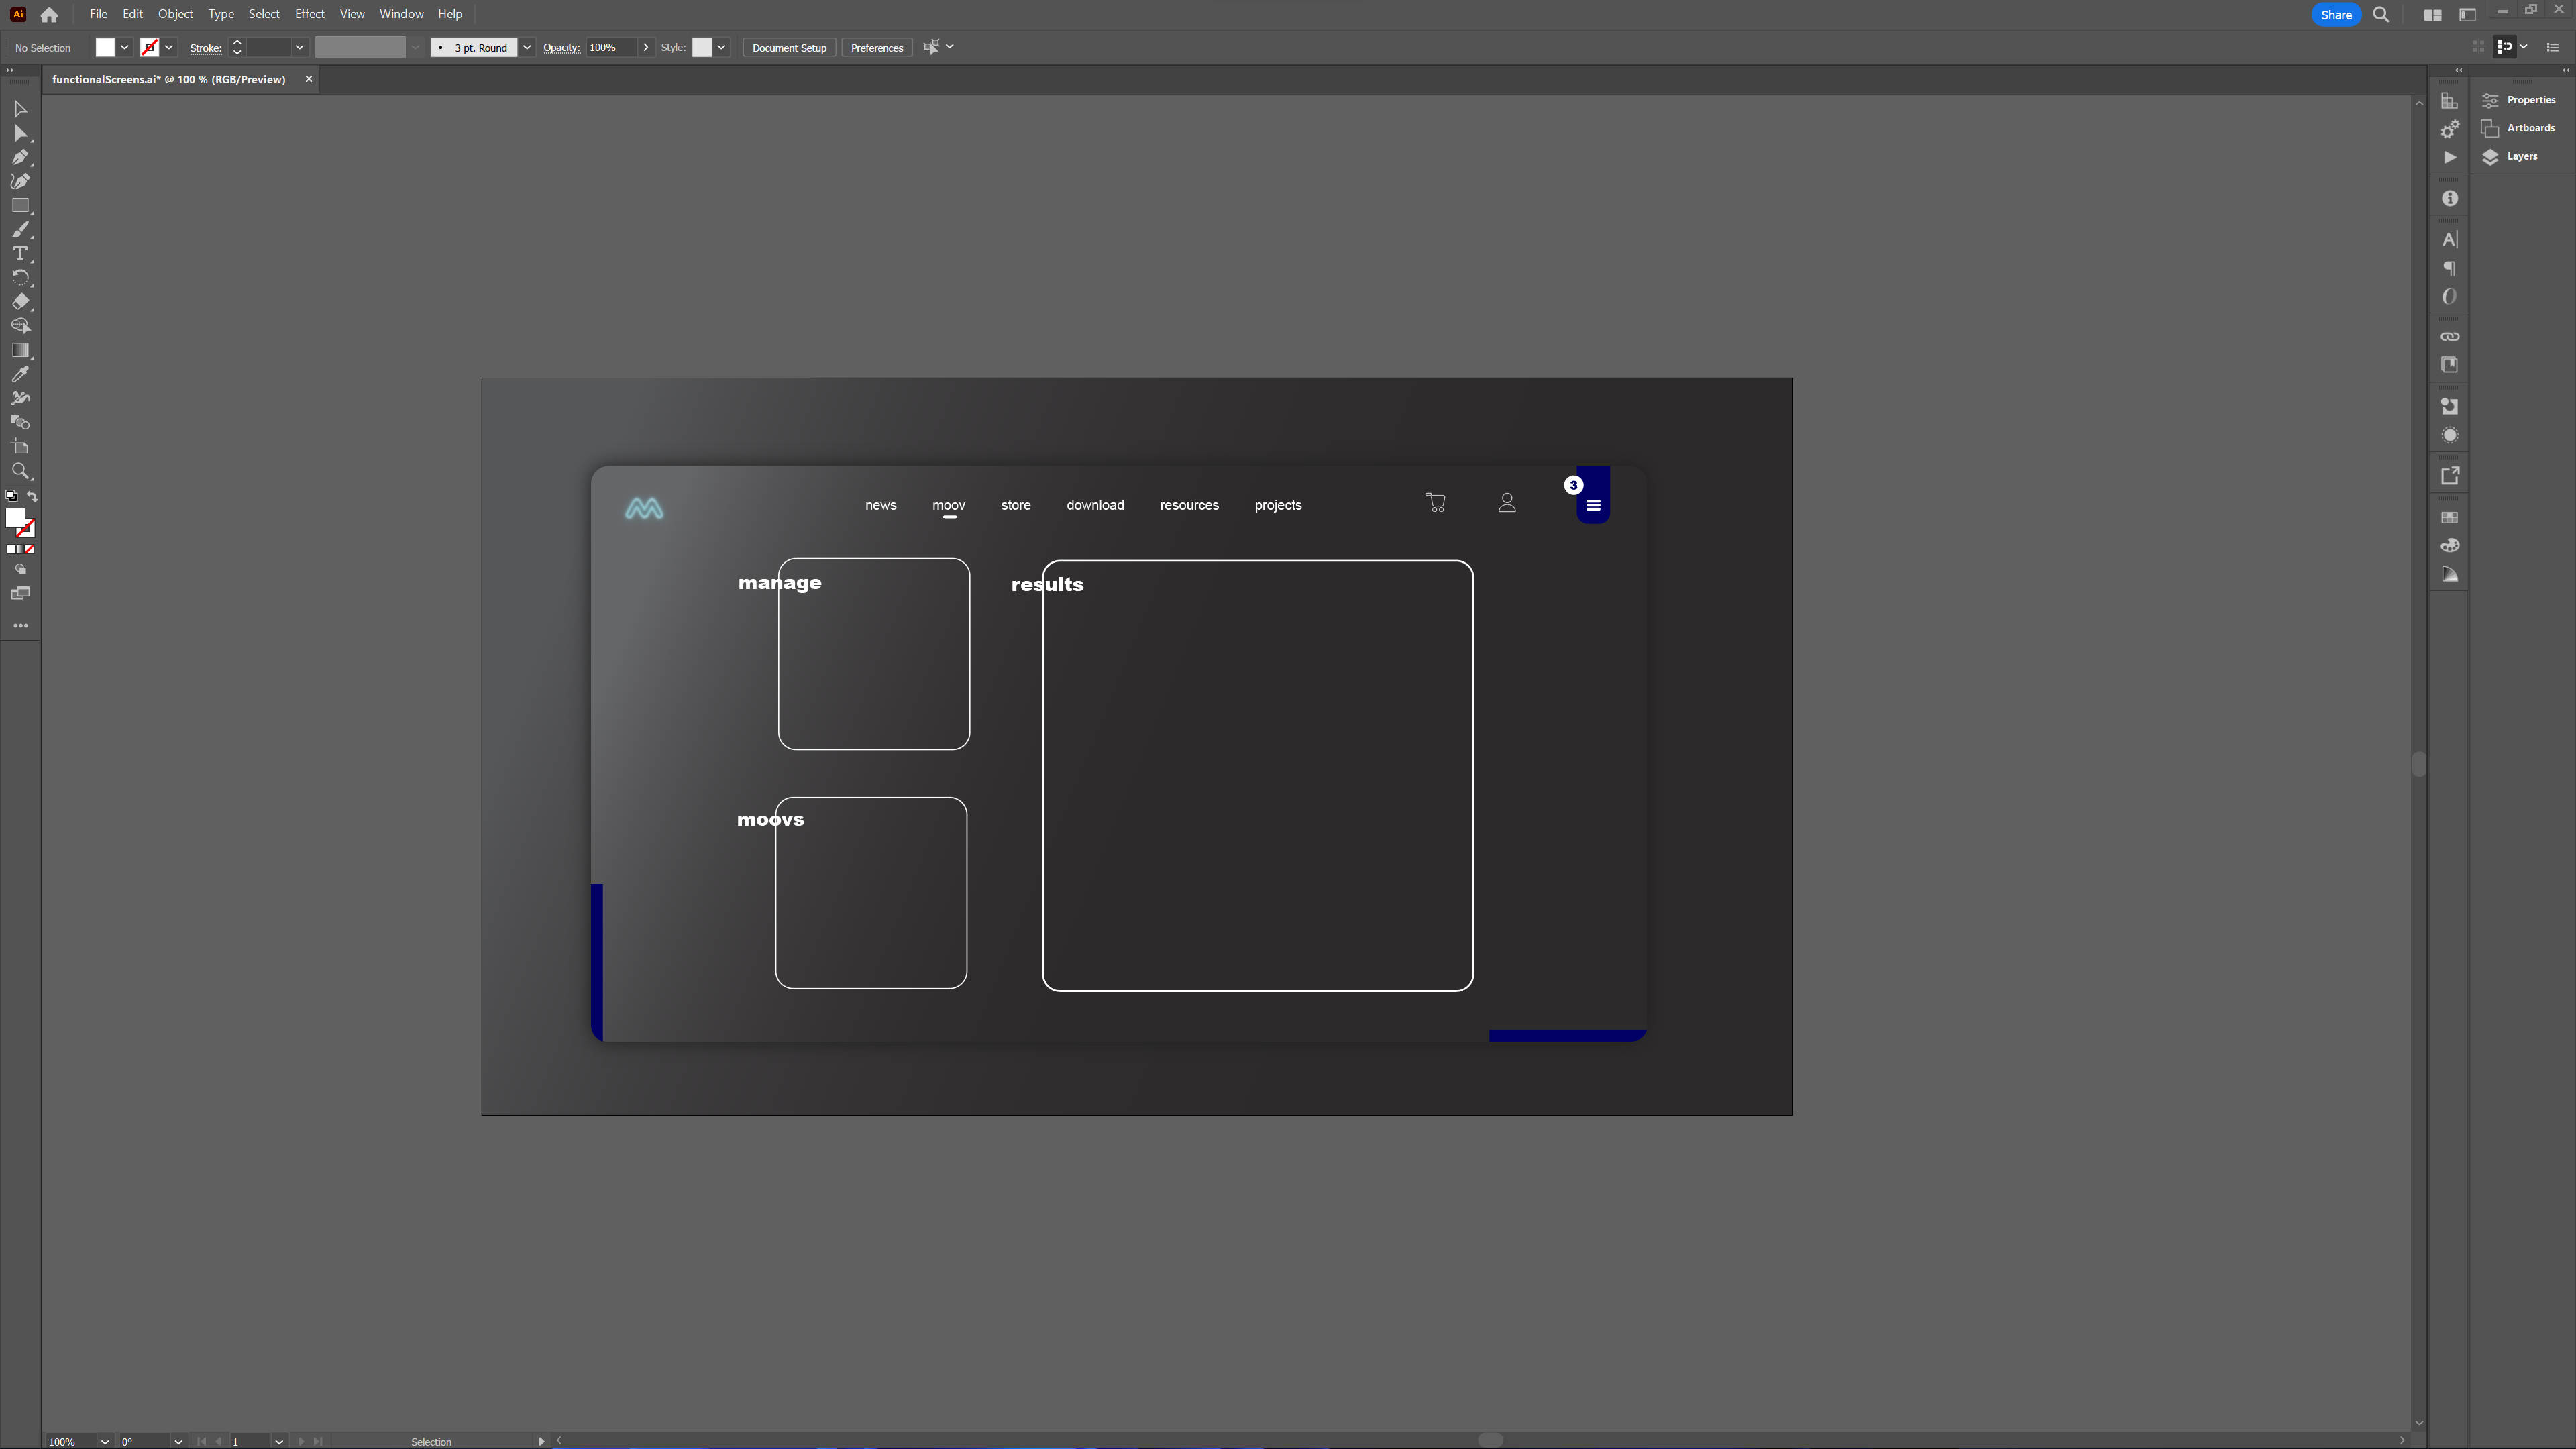Open the Window menu

(x=401, y=14)
